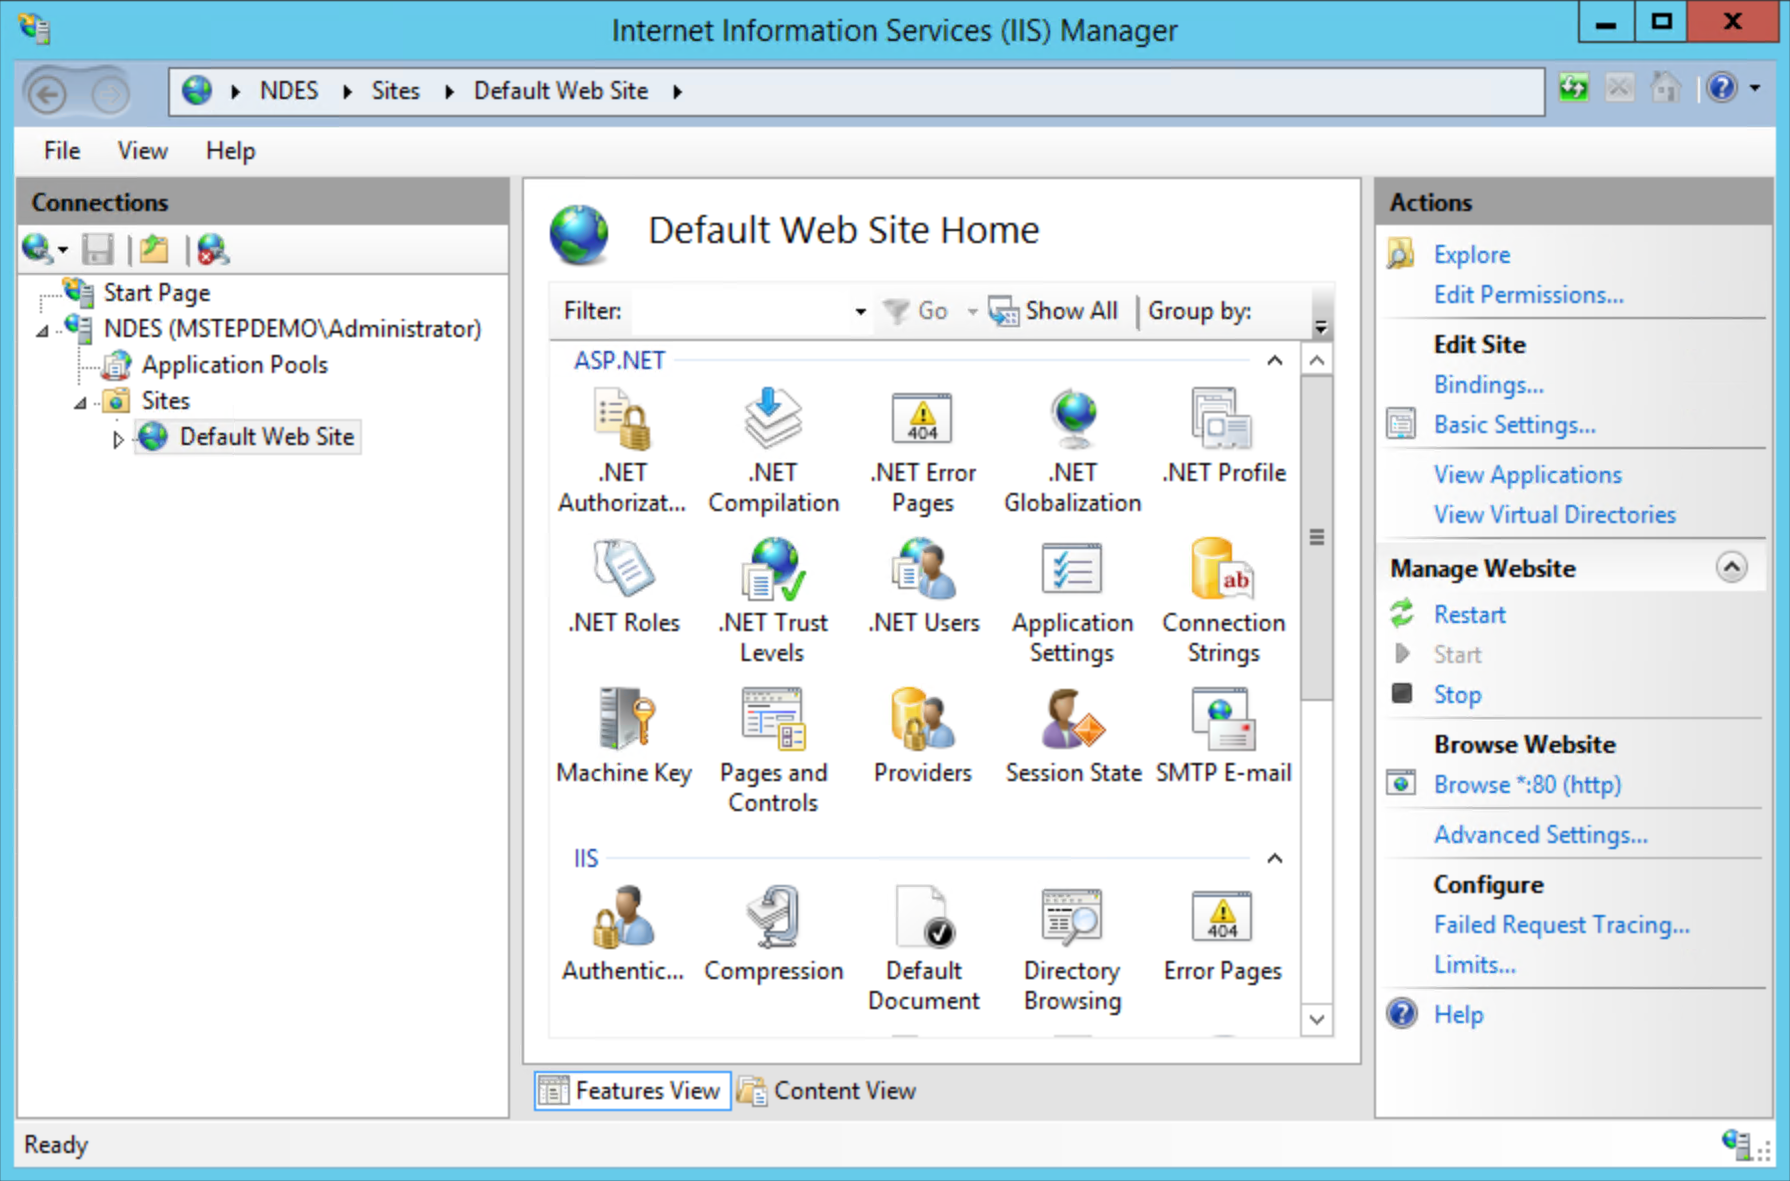Collapse the IIS group
This screenshot has width=1790, height=1181.
(1275, 858)
